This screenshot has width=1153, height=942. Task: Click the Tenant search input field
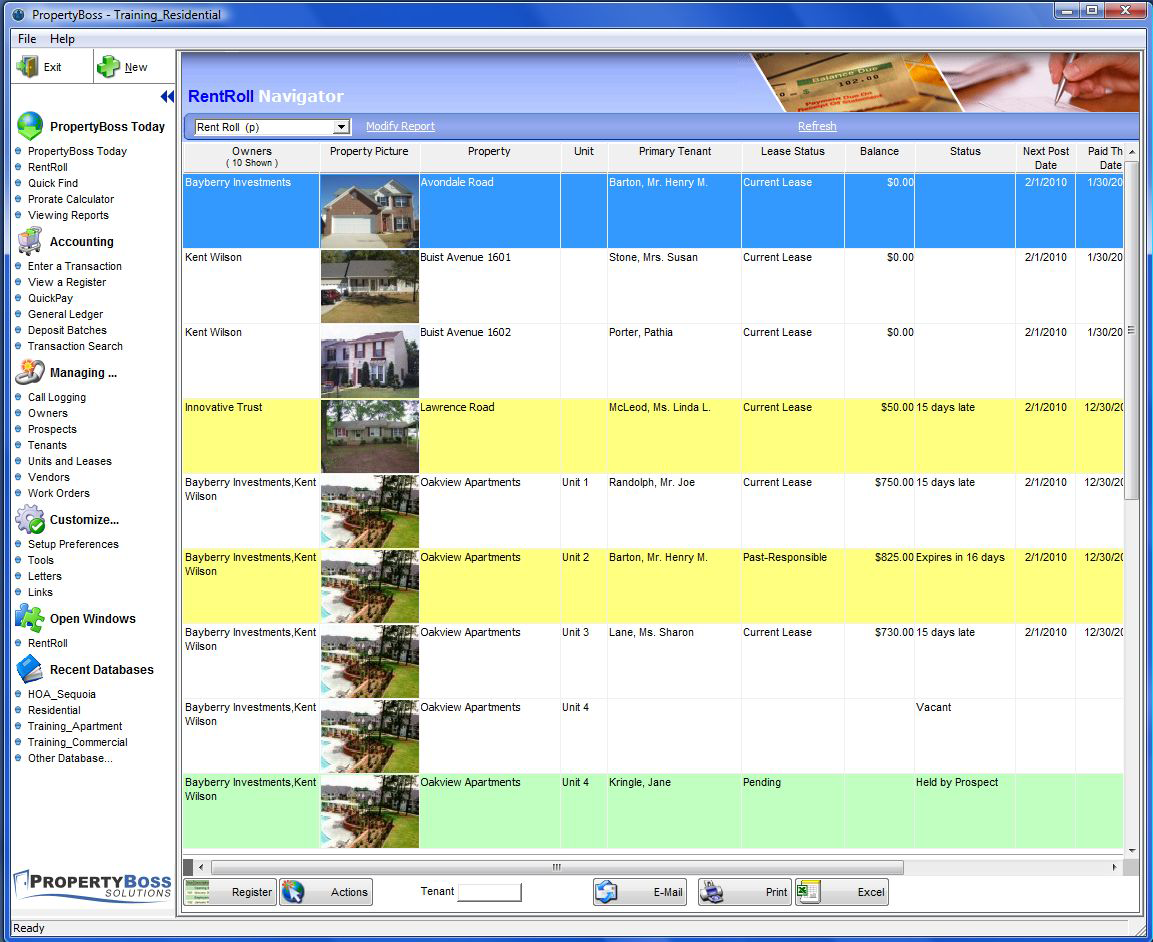tap(490, 892)
